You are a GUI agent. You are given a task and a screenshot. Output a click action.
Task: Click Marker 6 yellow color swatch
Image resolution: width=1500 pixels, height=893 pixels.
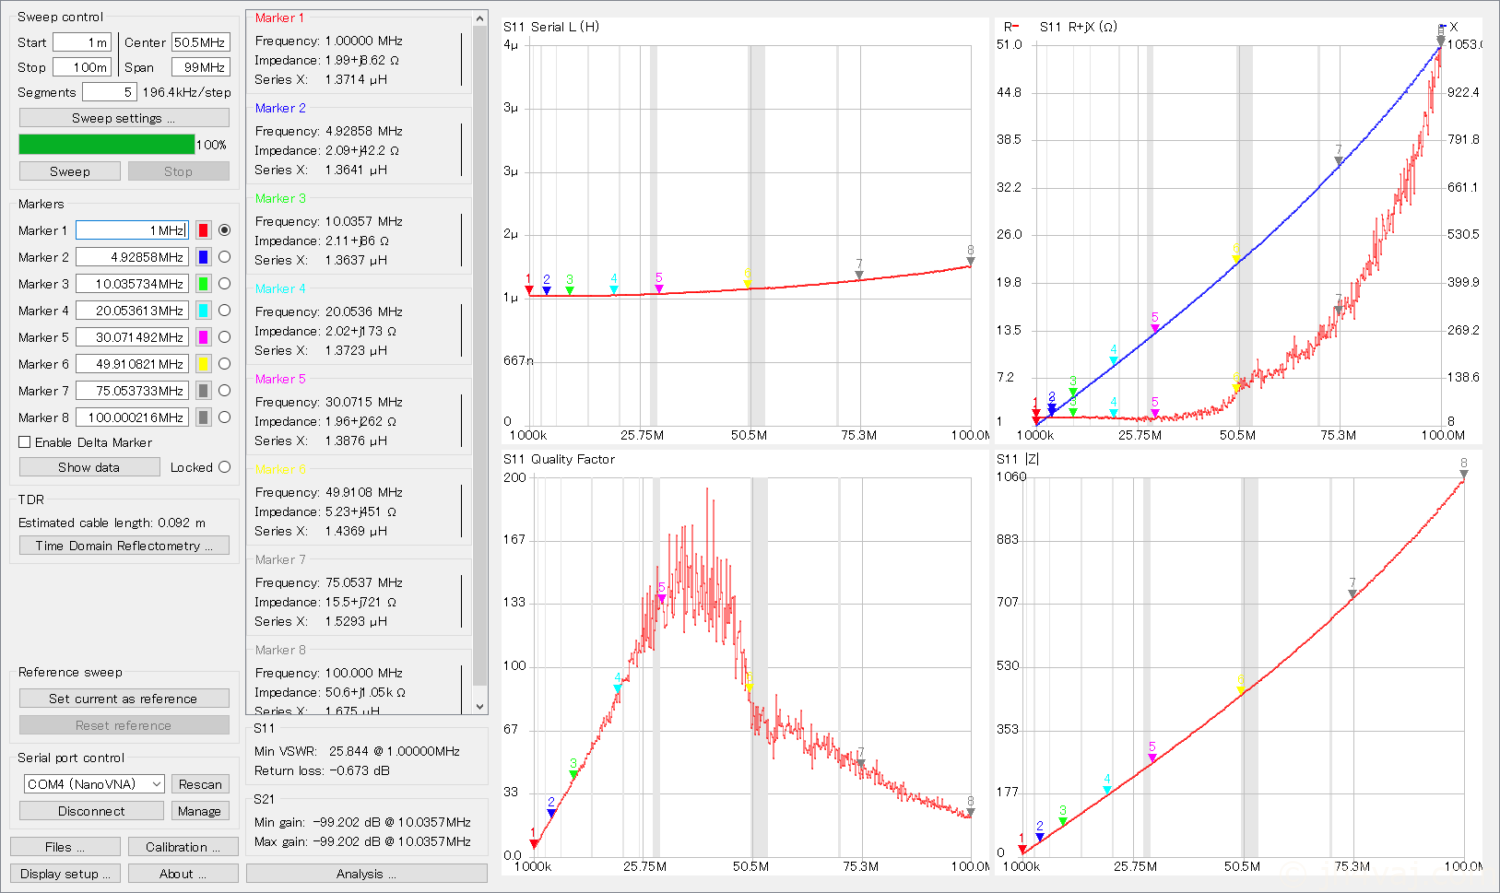[x=203, y=364]
